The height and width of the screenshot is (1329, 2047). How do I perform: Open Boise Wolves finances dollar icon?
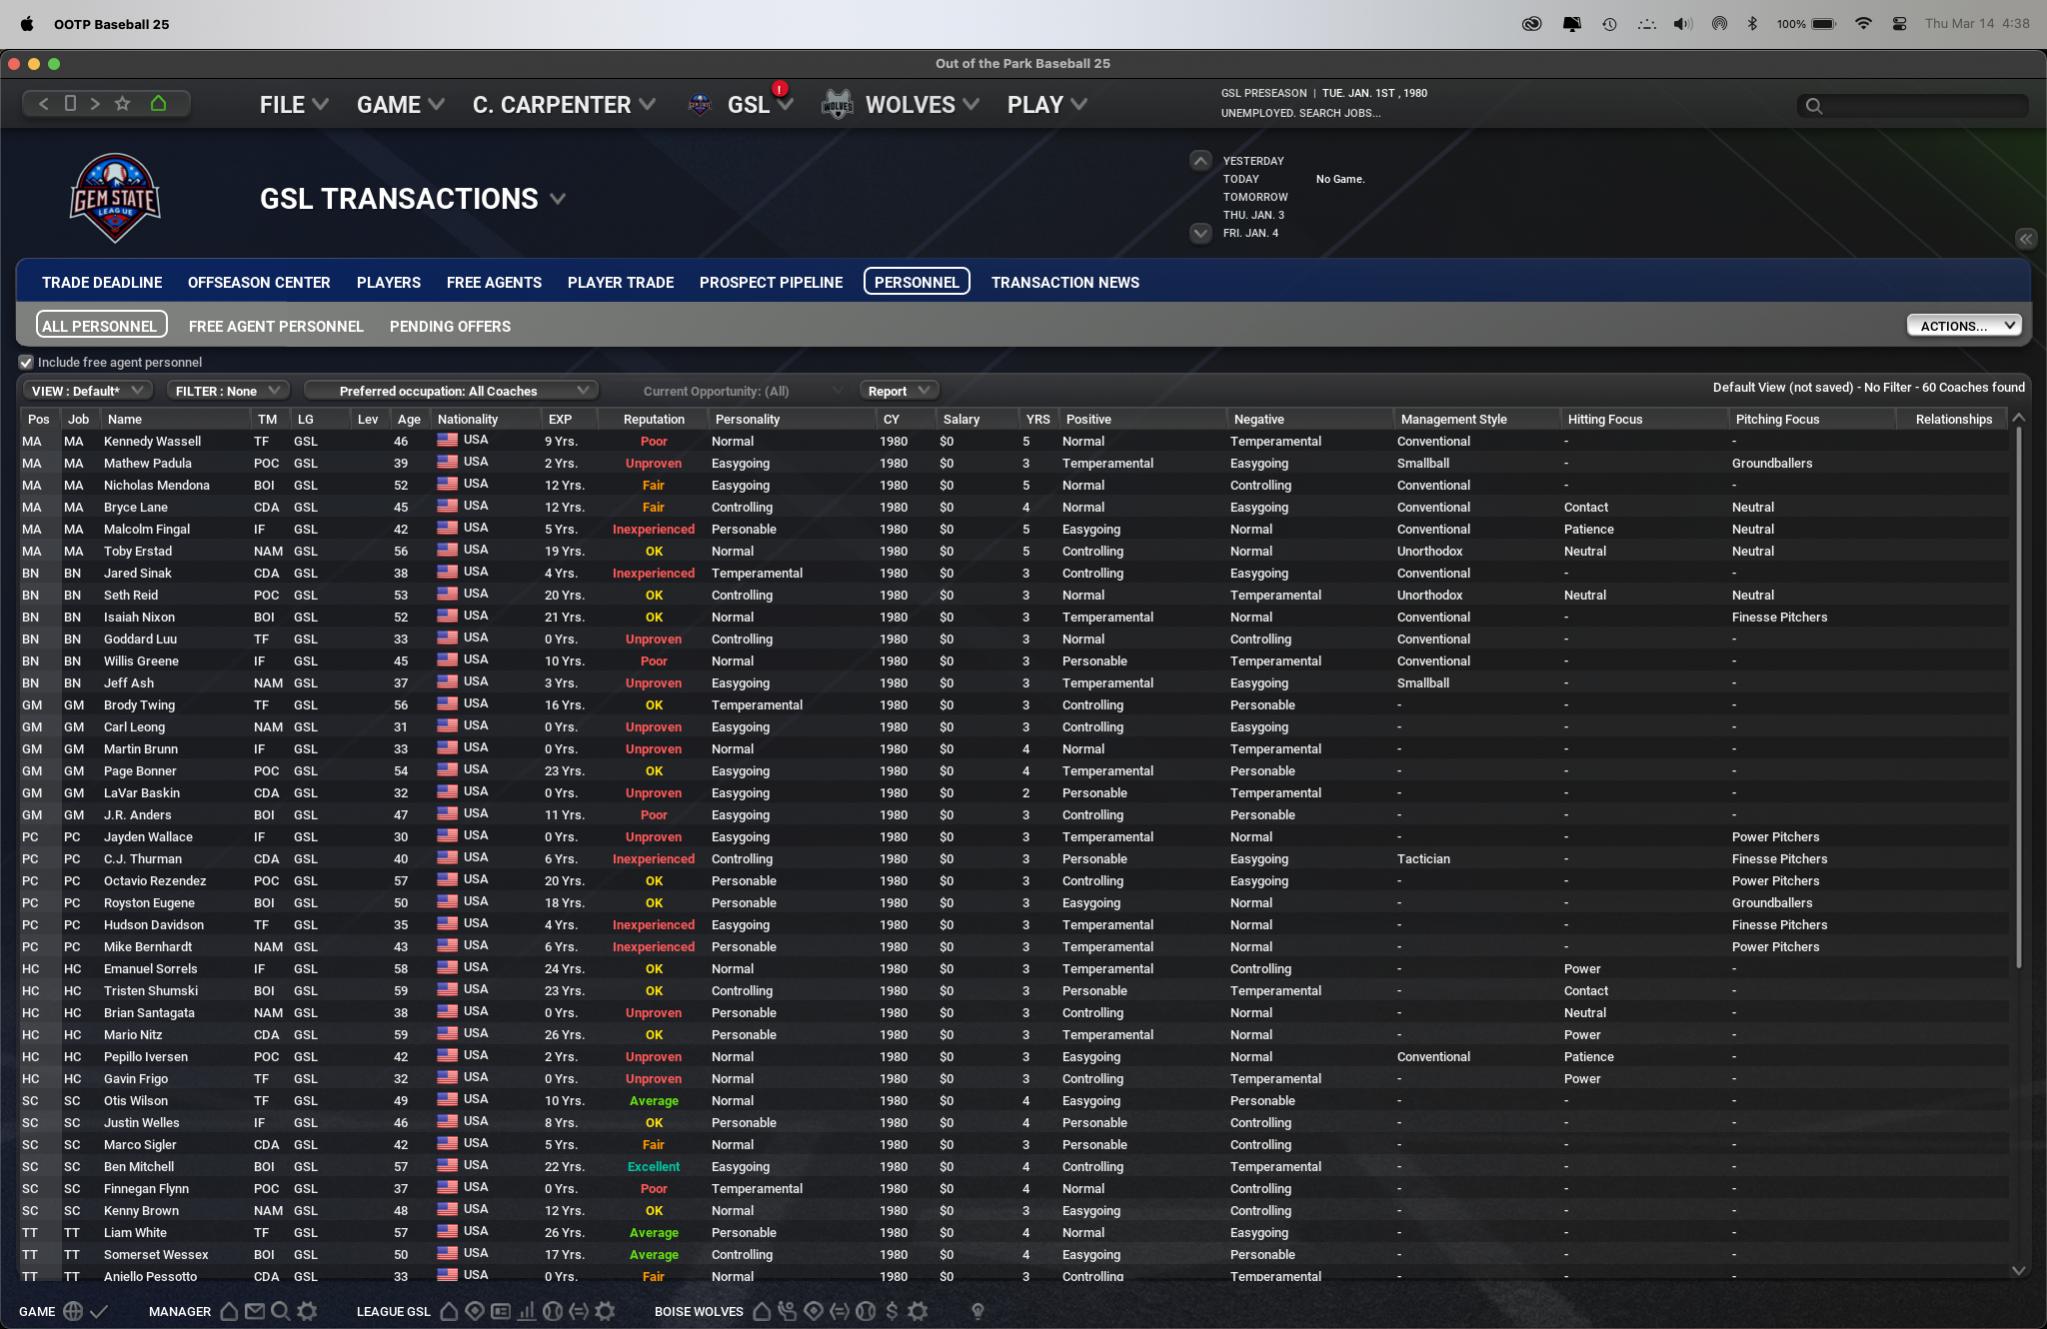click(x=892, y=1311)
